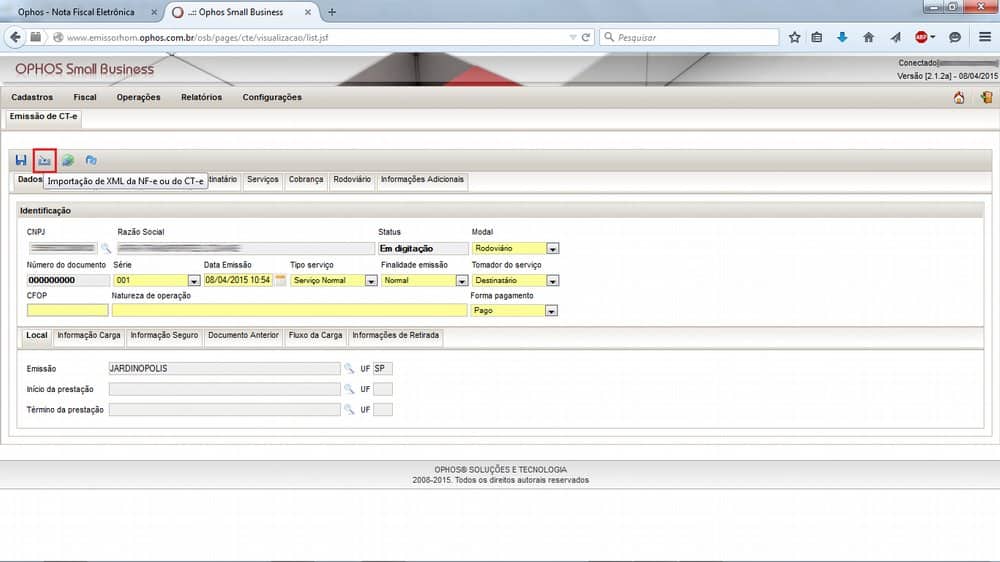The width and height of the screenshot is (1000, 562).
Task: Open the Documento Anterior sub-tab
Action: point(244,336)
